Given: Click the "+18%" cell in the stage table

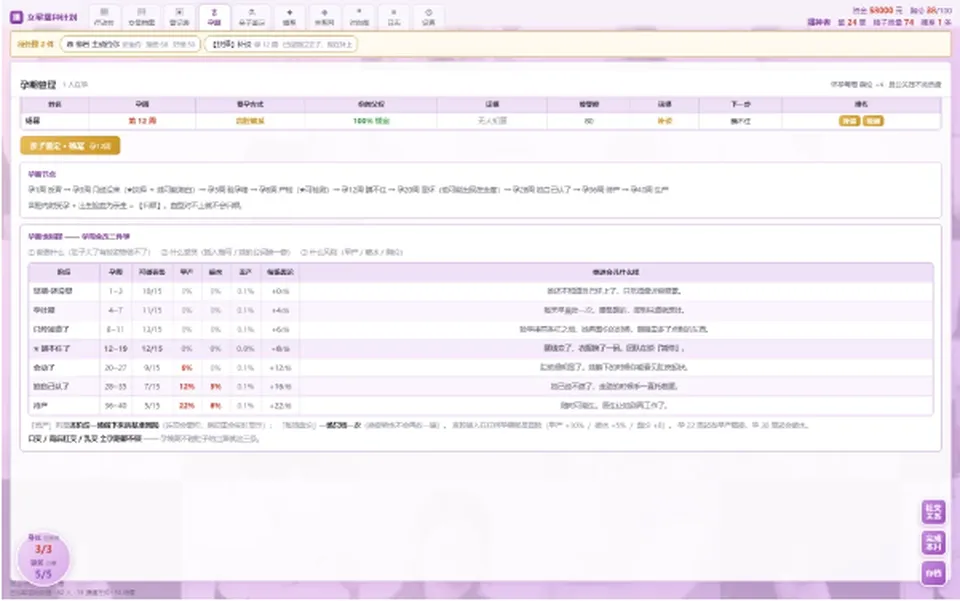Looking at the screenshot, I should click(x=280, y=386).
